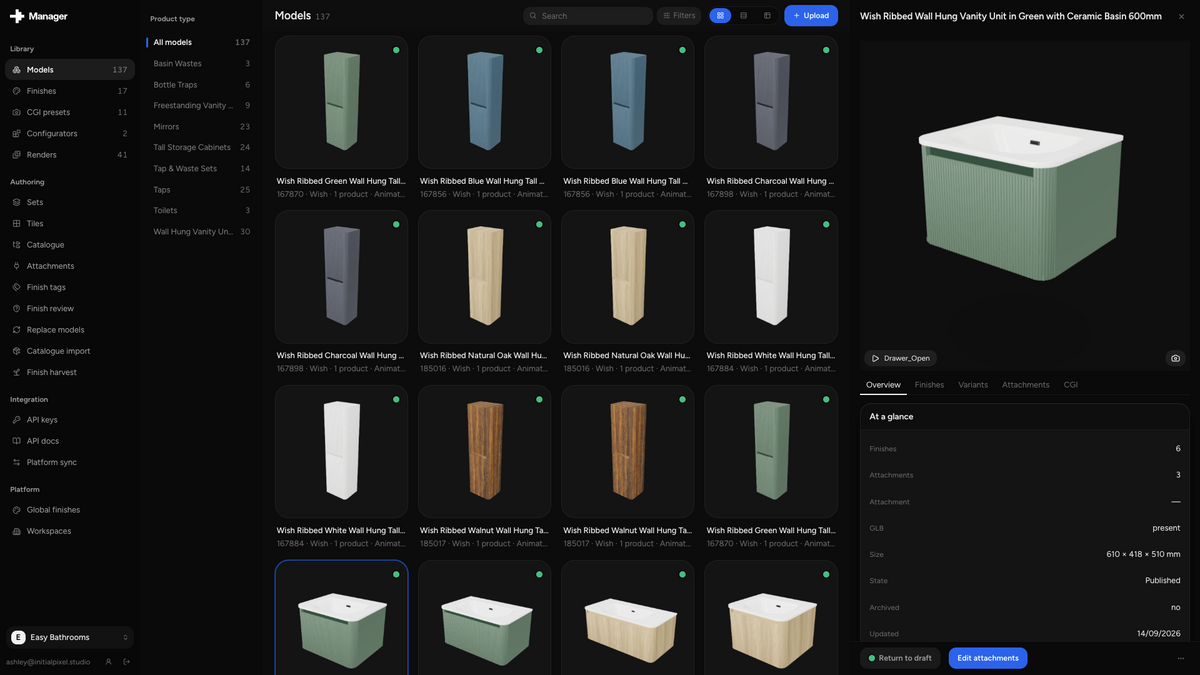Play the Drawer_Open animation
Screen dimensions: 1200x675
click(900, 358)
